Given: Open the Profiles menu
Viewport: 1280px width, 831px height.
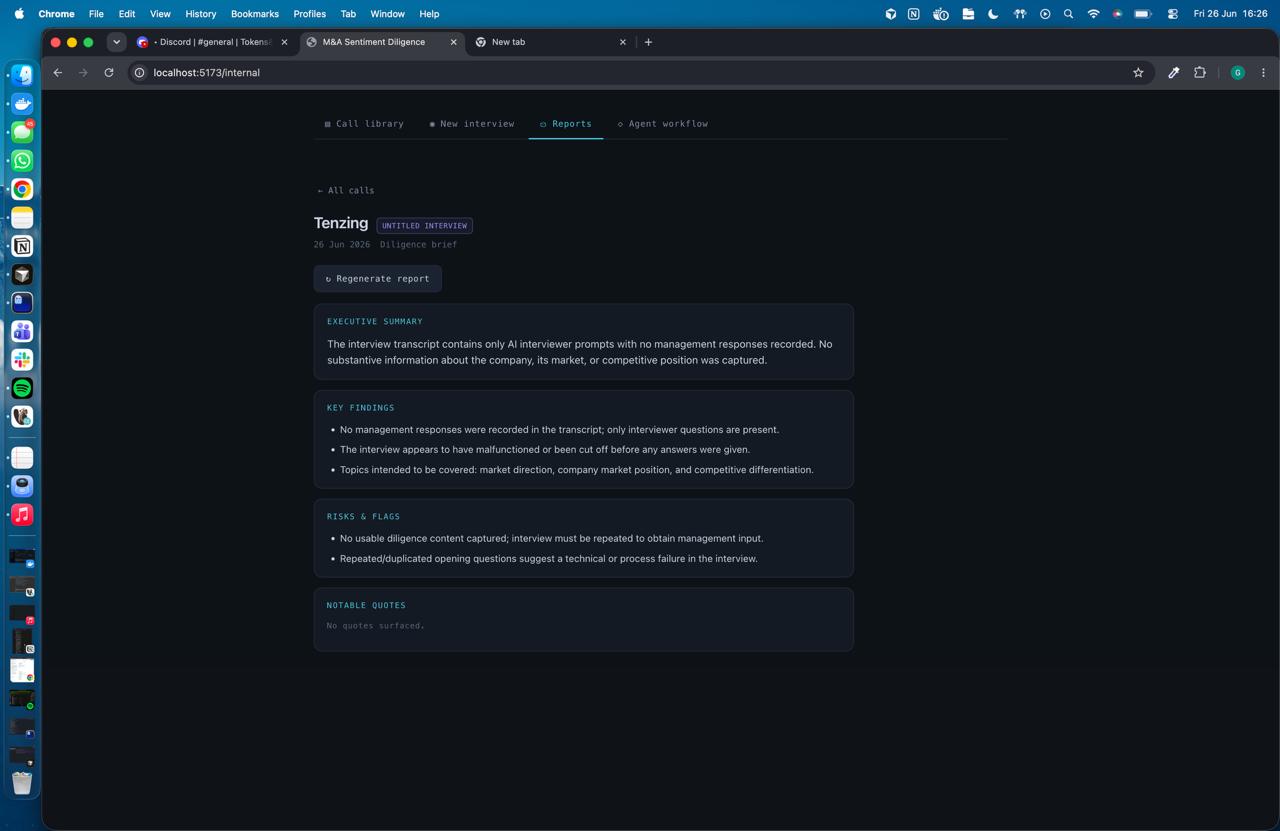Looking at the screenshot, I should (x=310, y=14).
